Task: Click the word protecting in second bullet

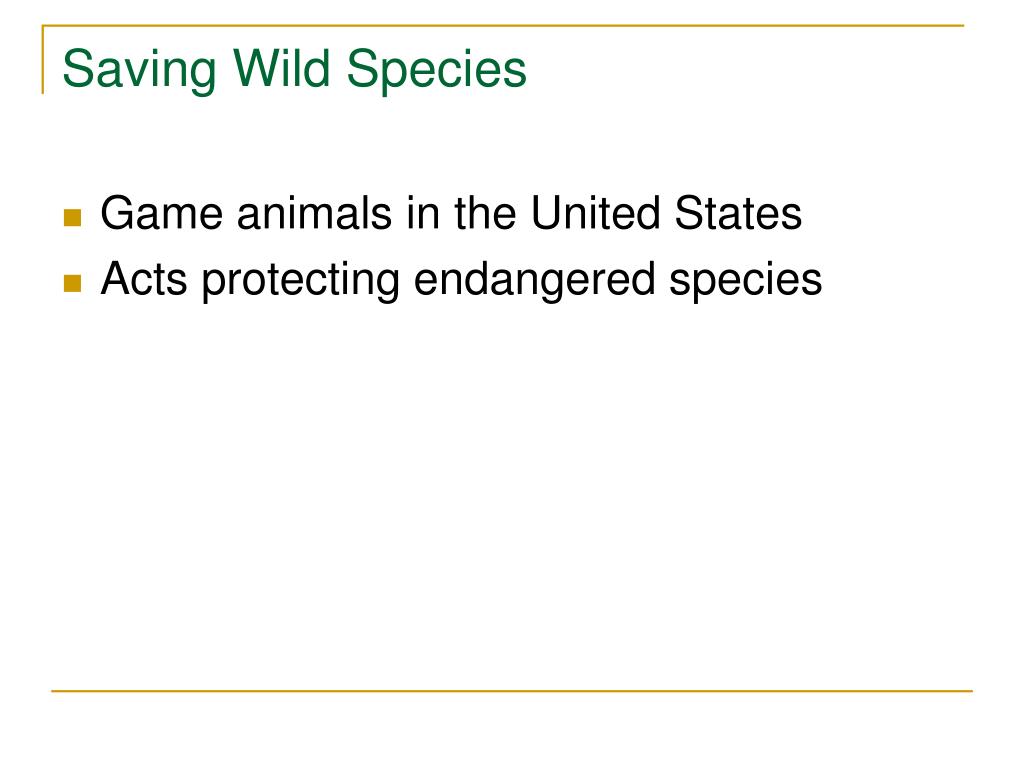Action: tap(300, 281)
